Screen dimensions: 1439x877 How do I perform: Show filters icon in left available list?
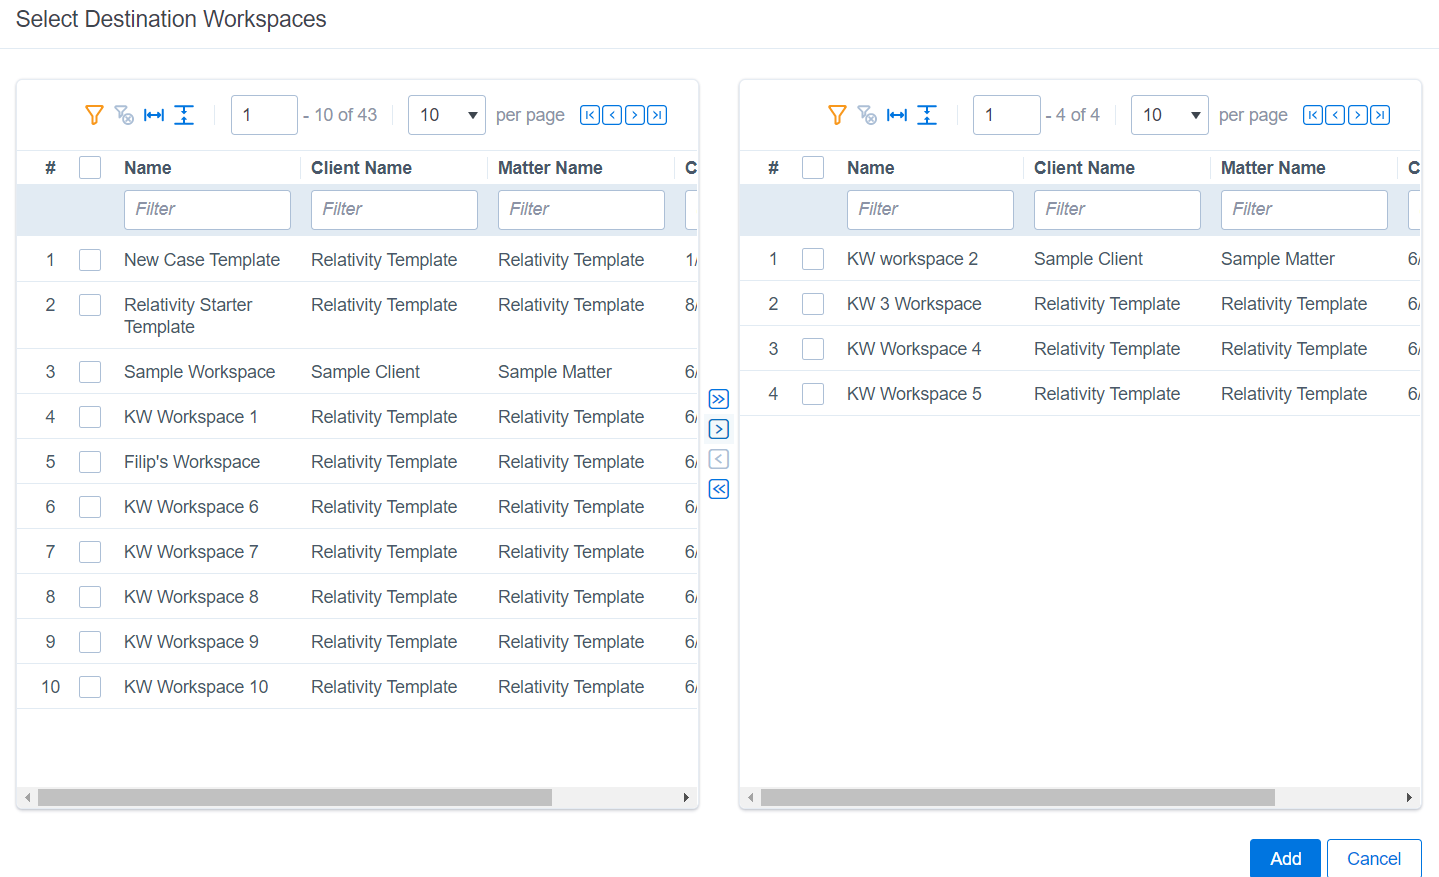point(94,115)
